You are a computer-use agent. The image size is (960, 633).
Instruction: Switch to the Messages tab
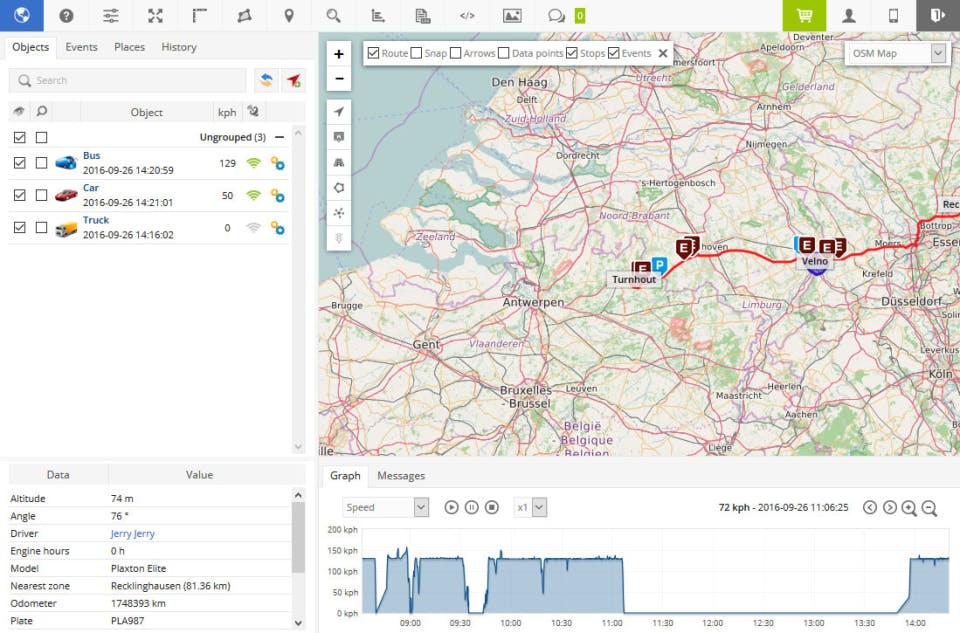401,476
